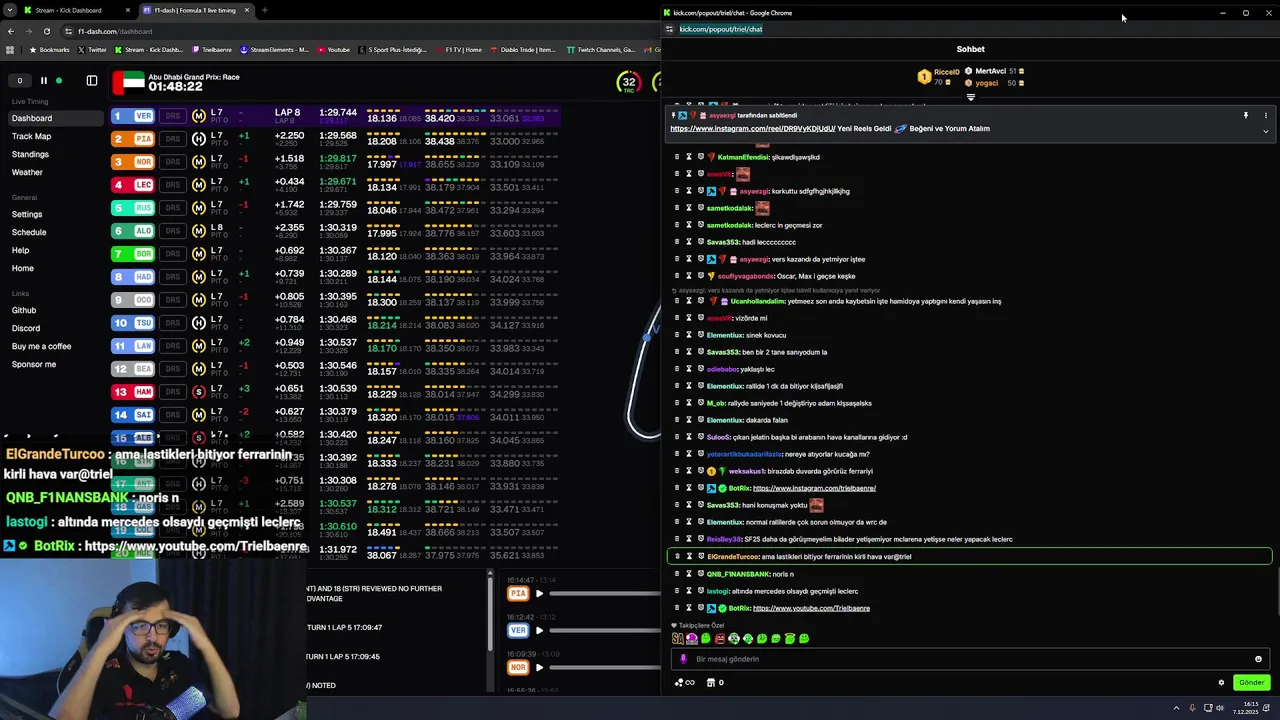
Task: Delete the QNB_F1NANSBANK 'noris n' message
Action: [677, 574]
